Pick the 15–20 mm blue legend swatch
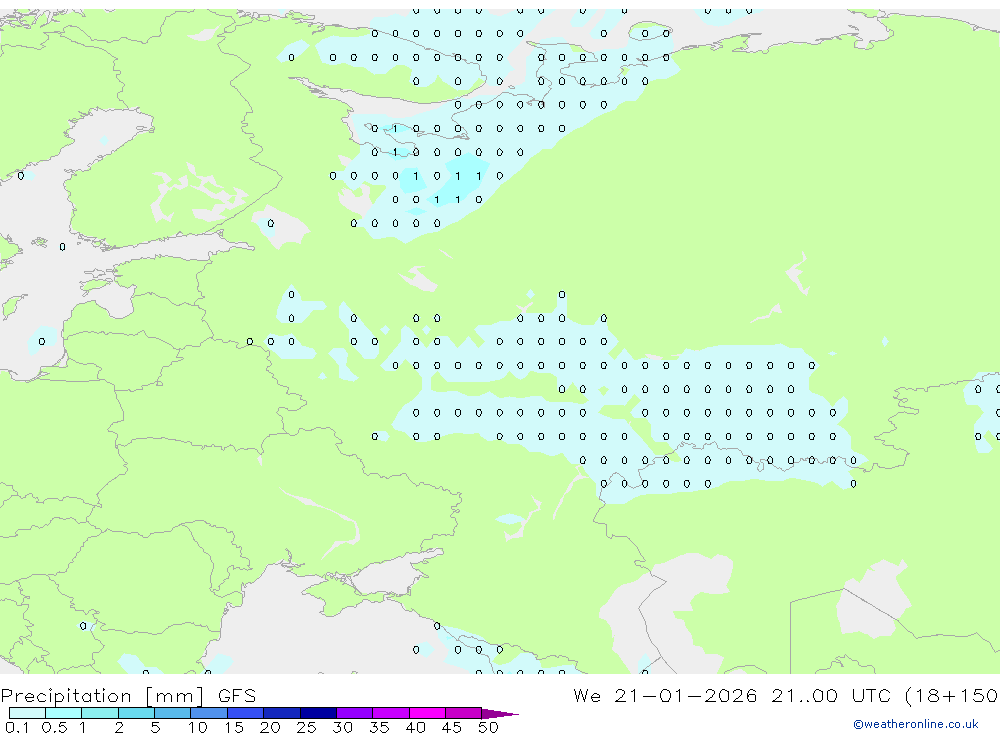The image size is (1000, 733). 246,713
